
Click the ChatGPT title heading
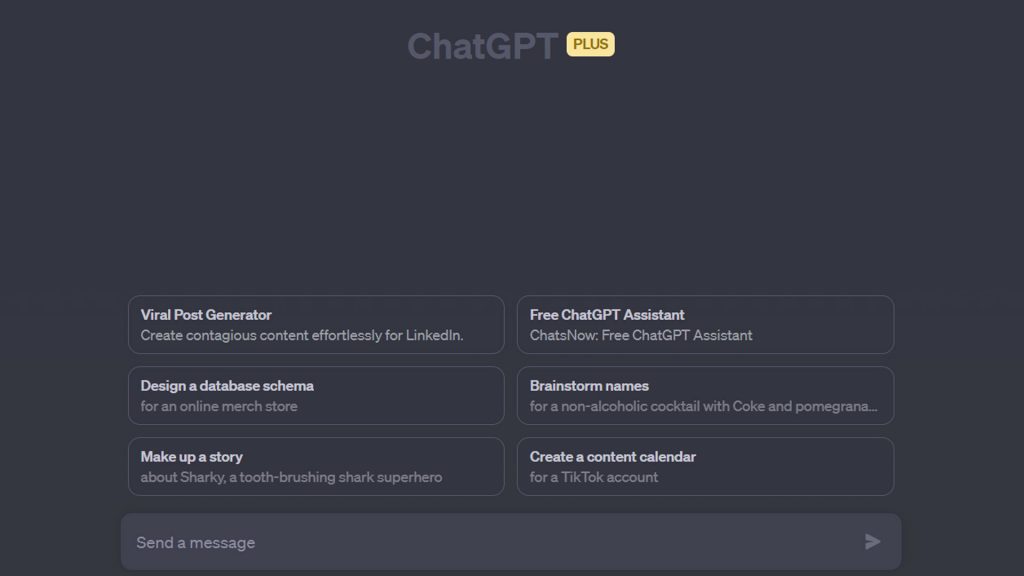(x=482, y=46)
